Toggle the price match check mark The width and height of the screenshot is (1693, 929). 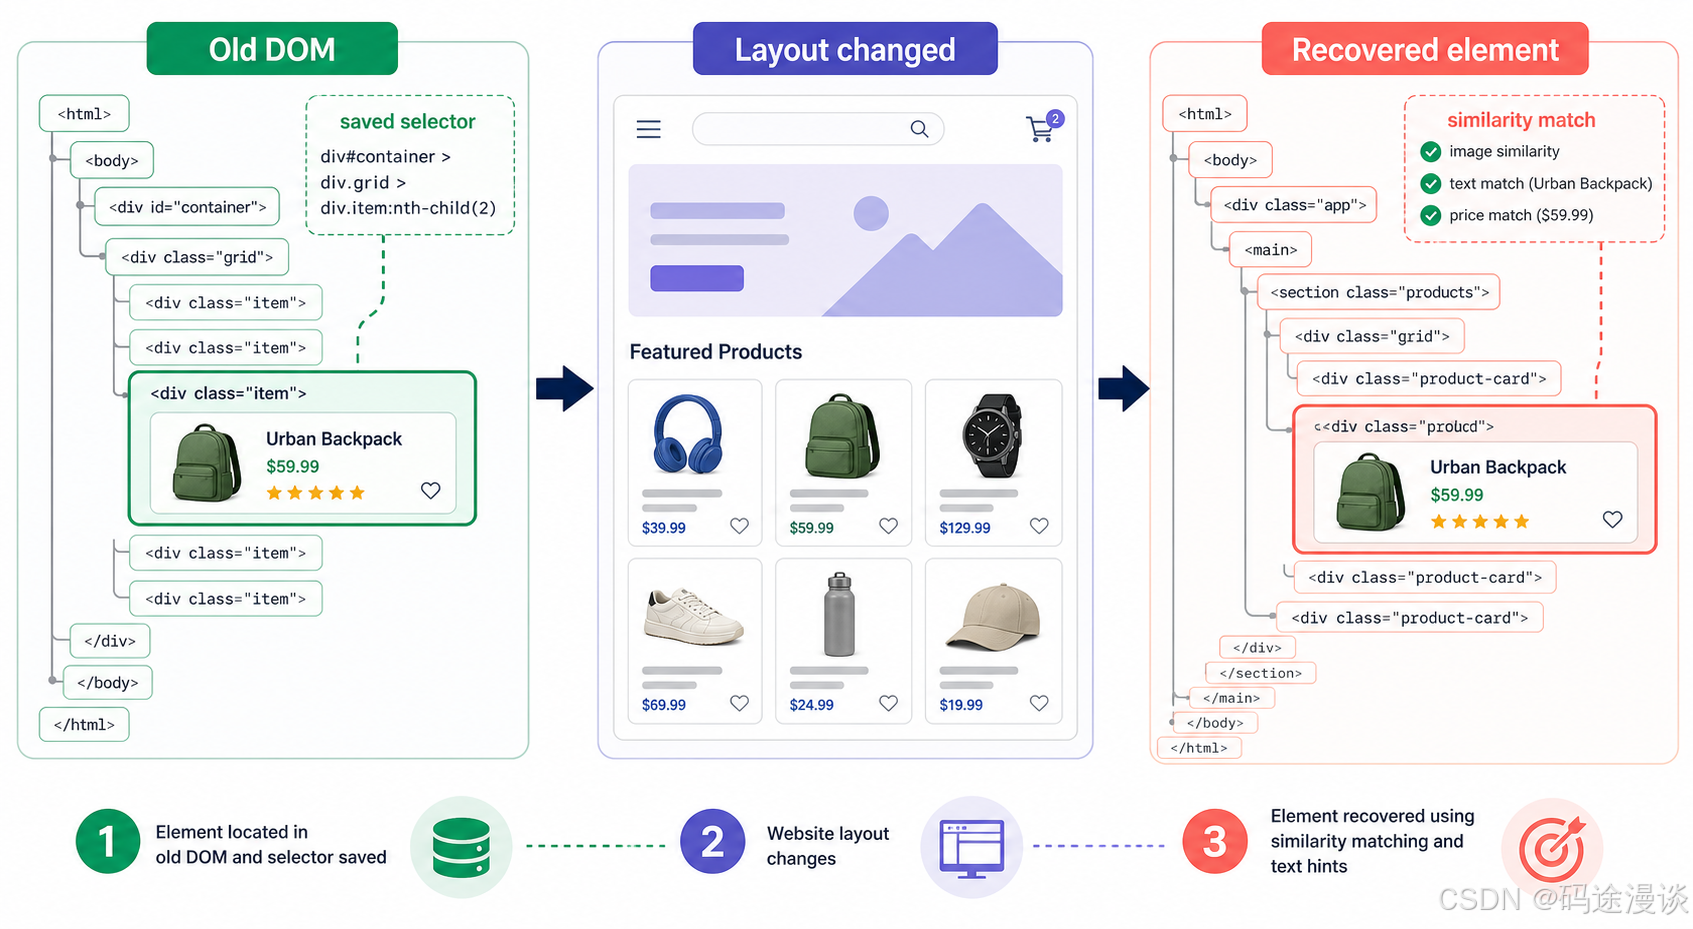1431,215
